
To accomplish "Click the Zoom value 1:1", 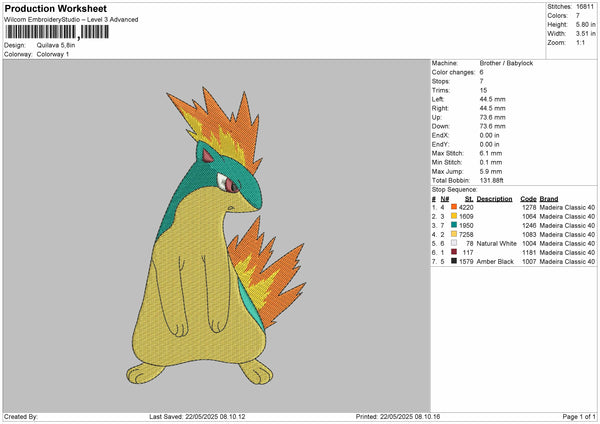I will [580, 42].
